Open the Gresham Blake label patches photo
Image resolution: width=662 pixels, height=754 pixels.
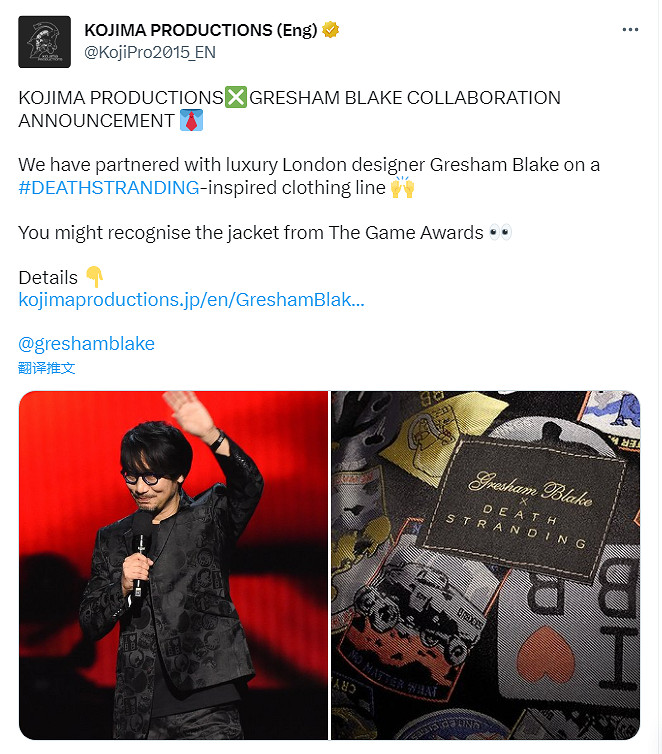(x=486, y=565)
